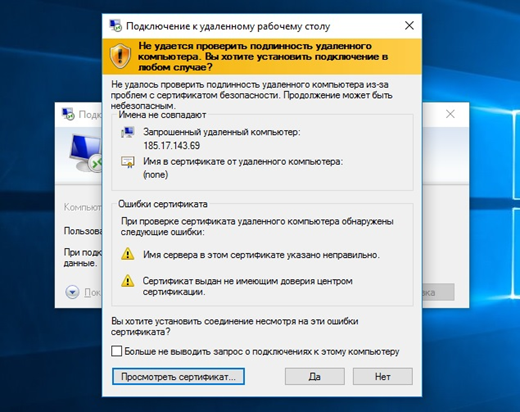Click the warning triangle for untrusted certification authority
520x412 pixels.
tap(127, 281)
